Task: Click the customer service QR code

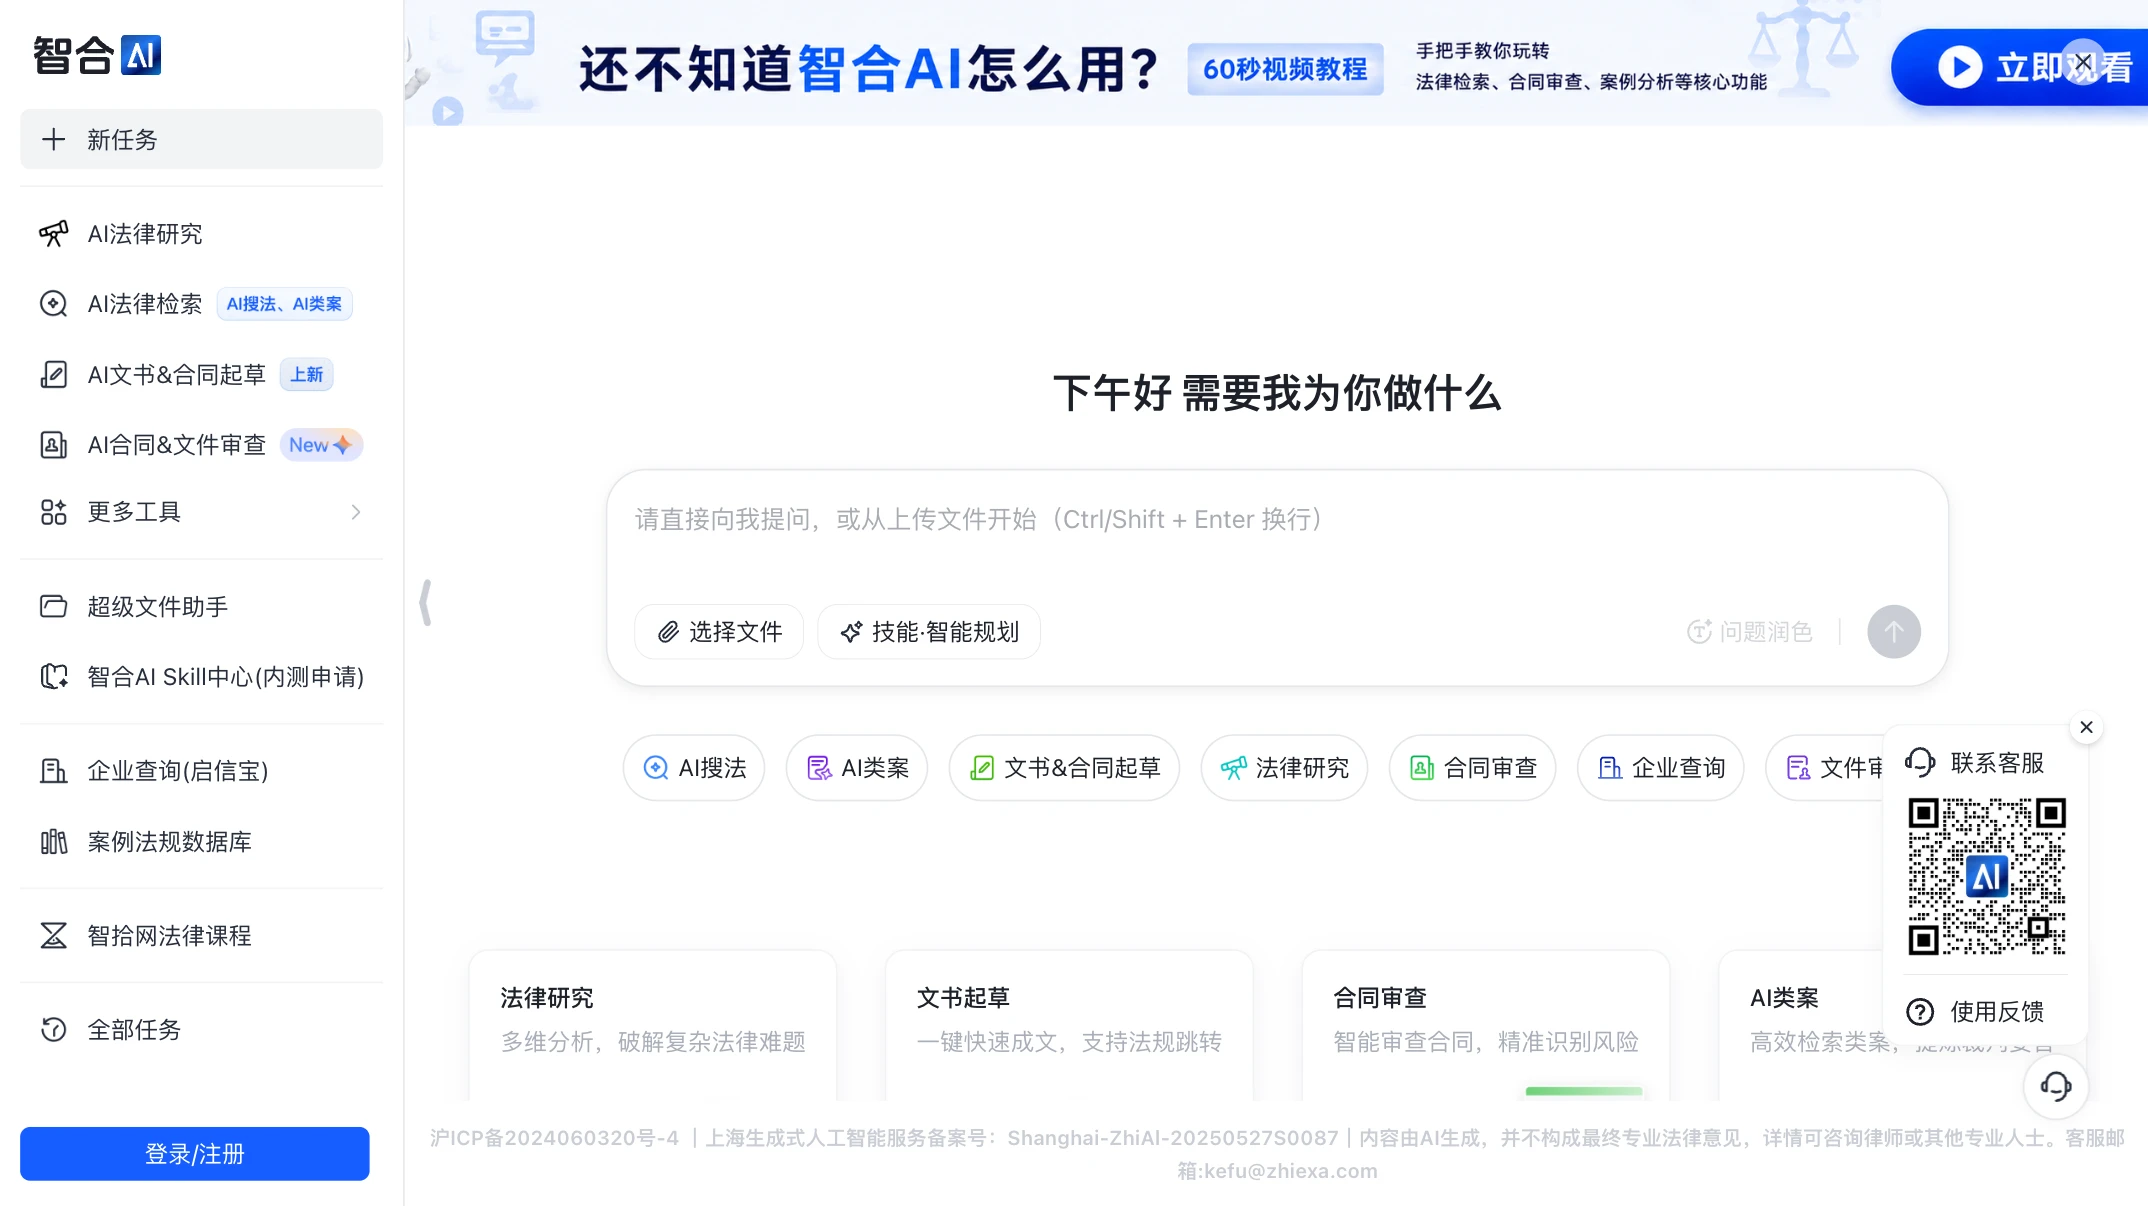Action: tap(1987, 877)
